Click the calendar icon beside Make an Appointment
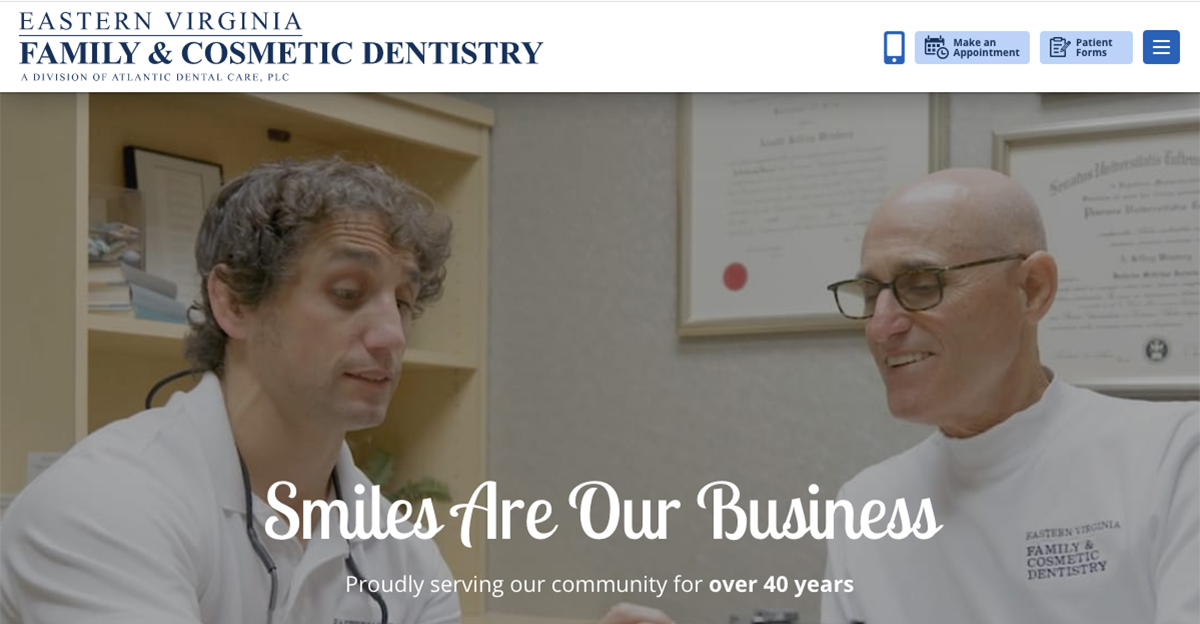Image resolution: width=1200 pixels, height=624 pixels. pos(936,47)
